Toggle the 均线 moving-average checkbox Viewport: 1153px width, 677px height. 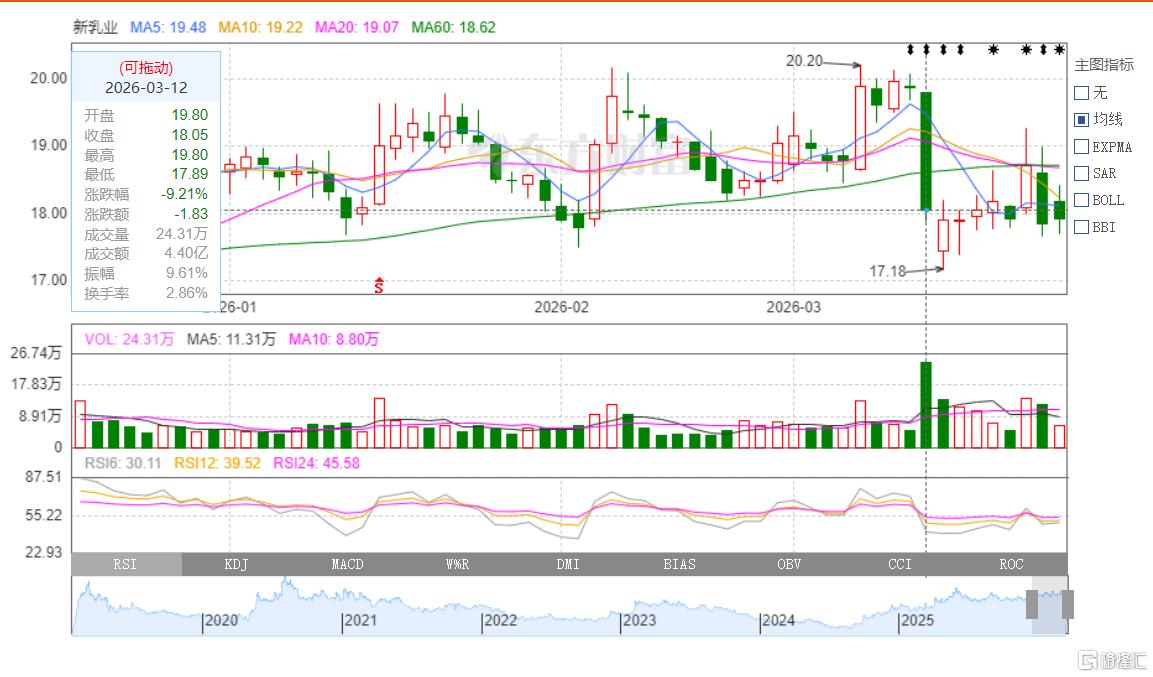(1082, 119)
